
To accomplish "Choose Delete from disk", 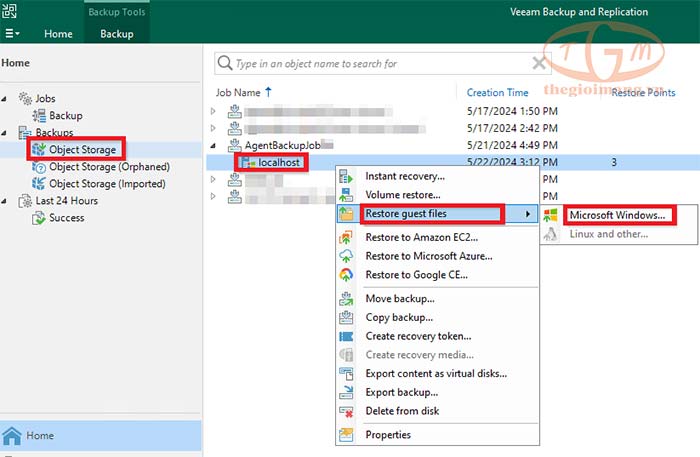I will click(402, 411).
